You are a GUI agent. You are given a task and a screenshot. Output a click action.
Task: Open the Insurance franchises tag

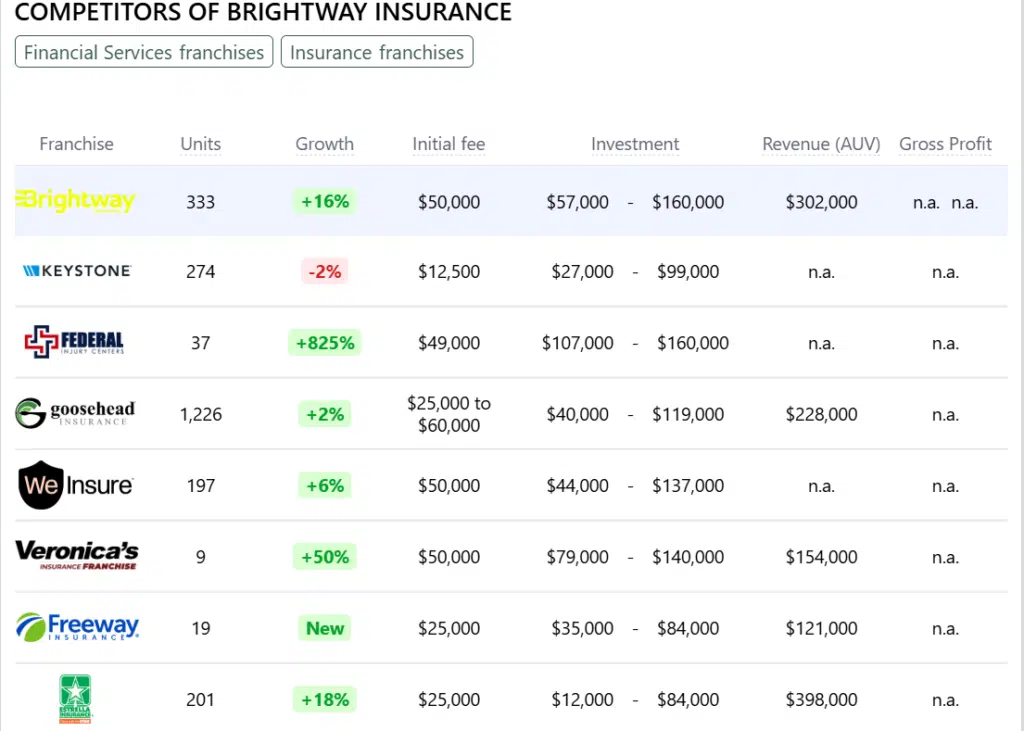pyautogui.click(x=377, y=53)
